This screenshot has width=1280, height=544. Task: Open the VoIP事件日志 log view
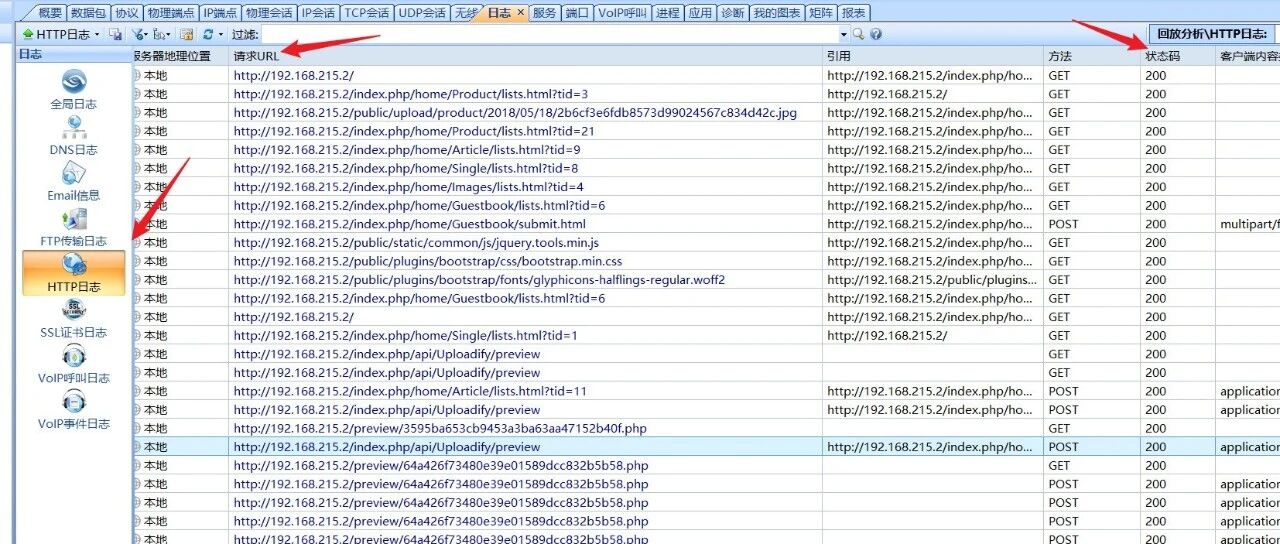75,411
